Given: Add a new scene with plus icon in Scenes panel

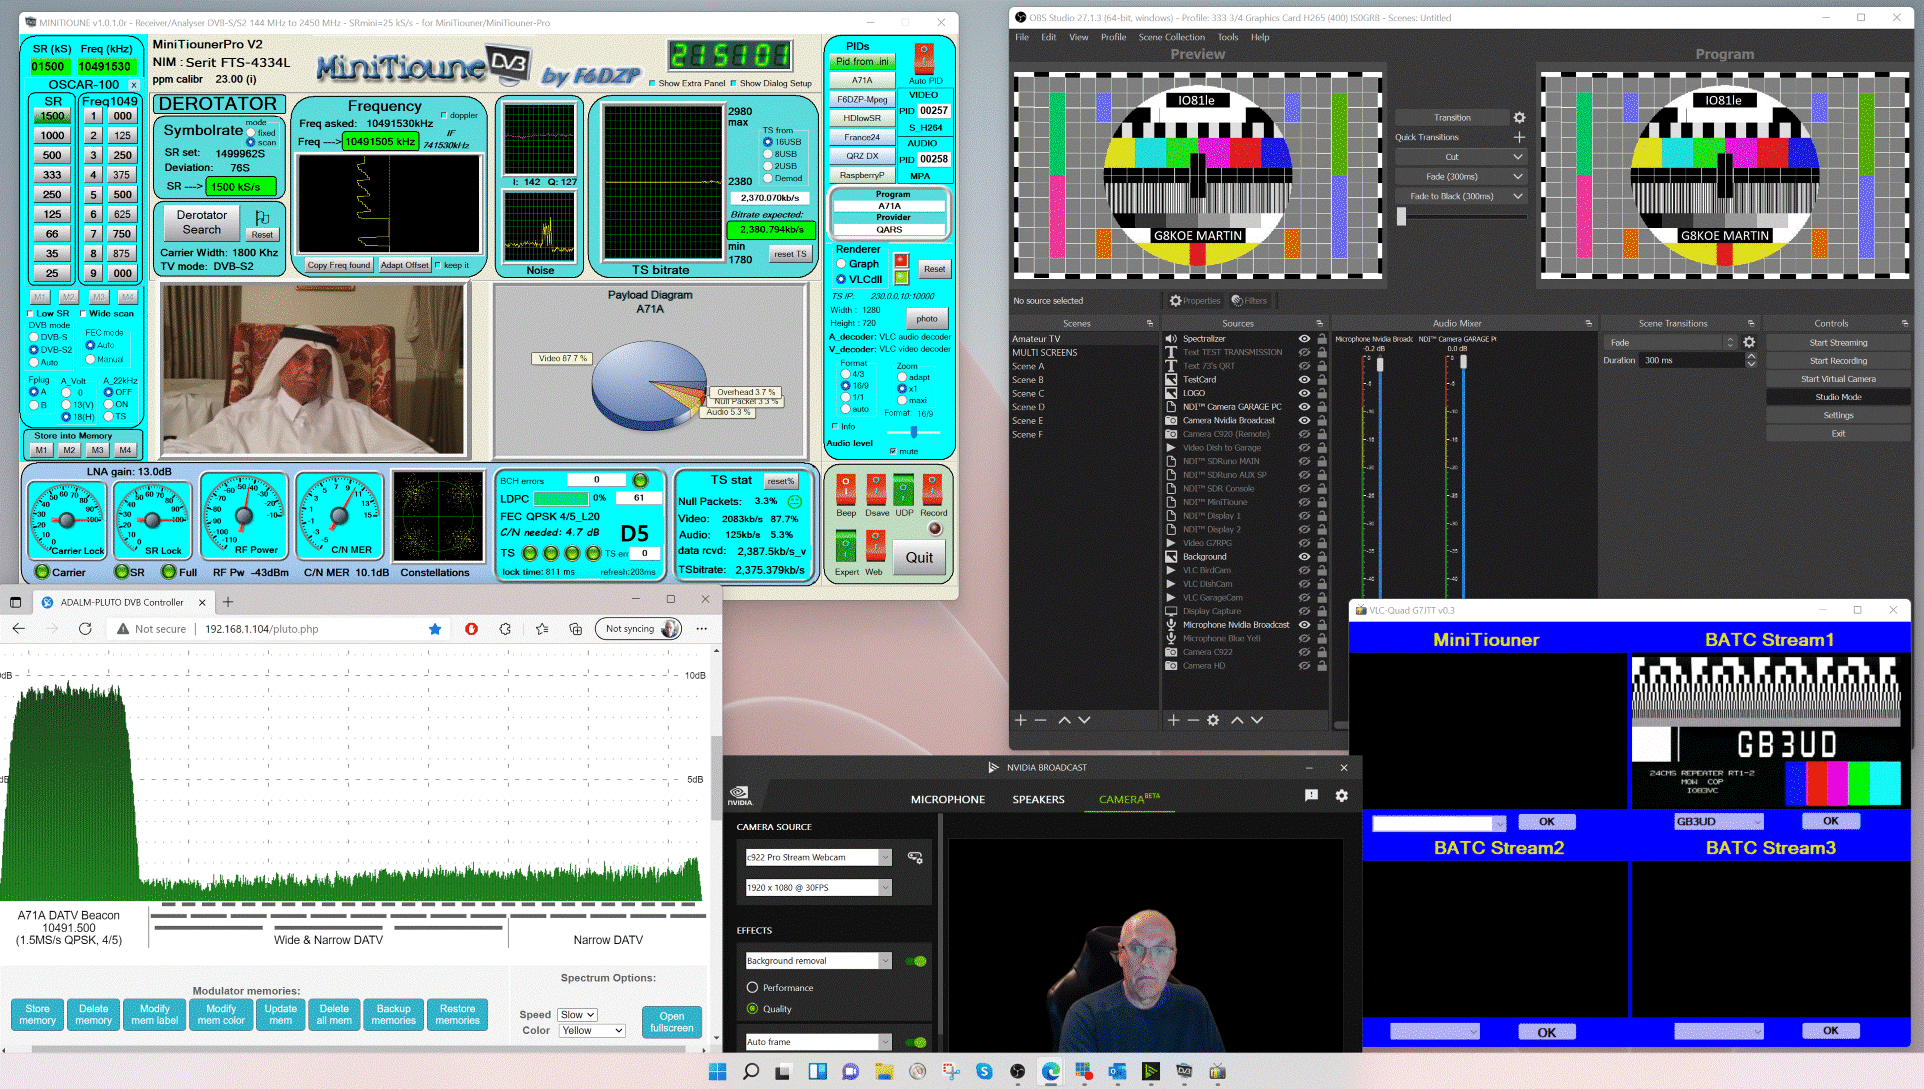Looking at the screenshot, I should point(1021,720).
